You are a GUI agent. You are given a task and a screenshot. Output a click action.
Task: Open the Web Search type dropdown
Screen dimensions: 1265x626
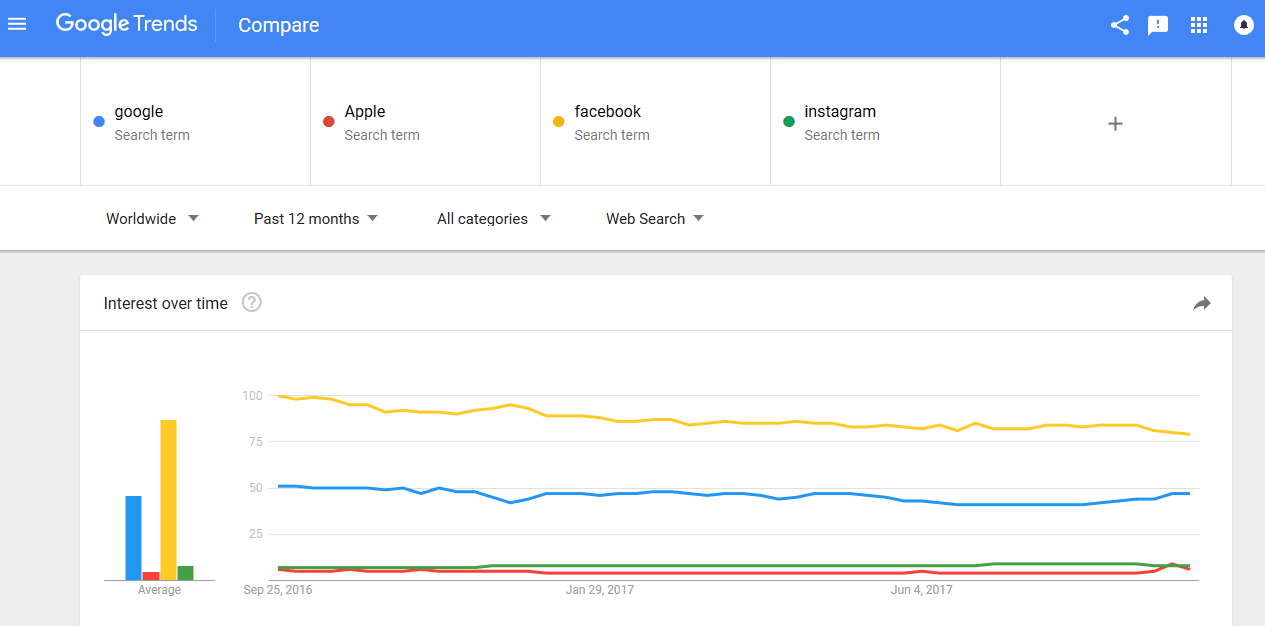[x=654, y=219]
